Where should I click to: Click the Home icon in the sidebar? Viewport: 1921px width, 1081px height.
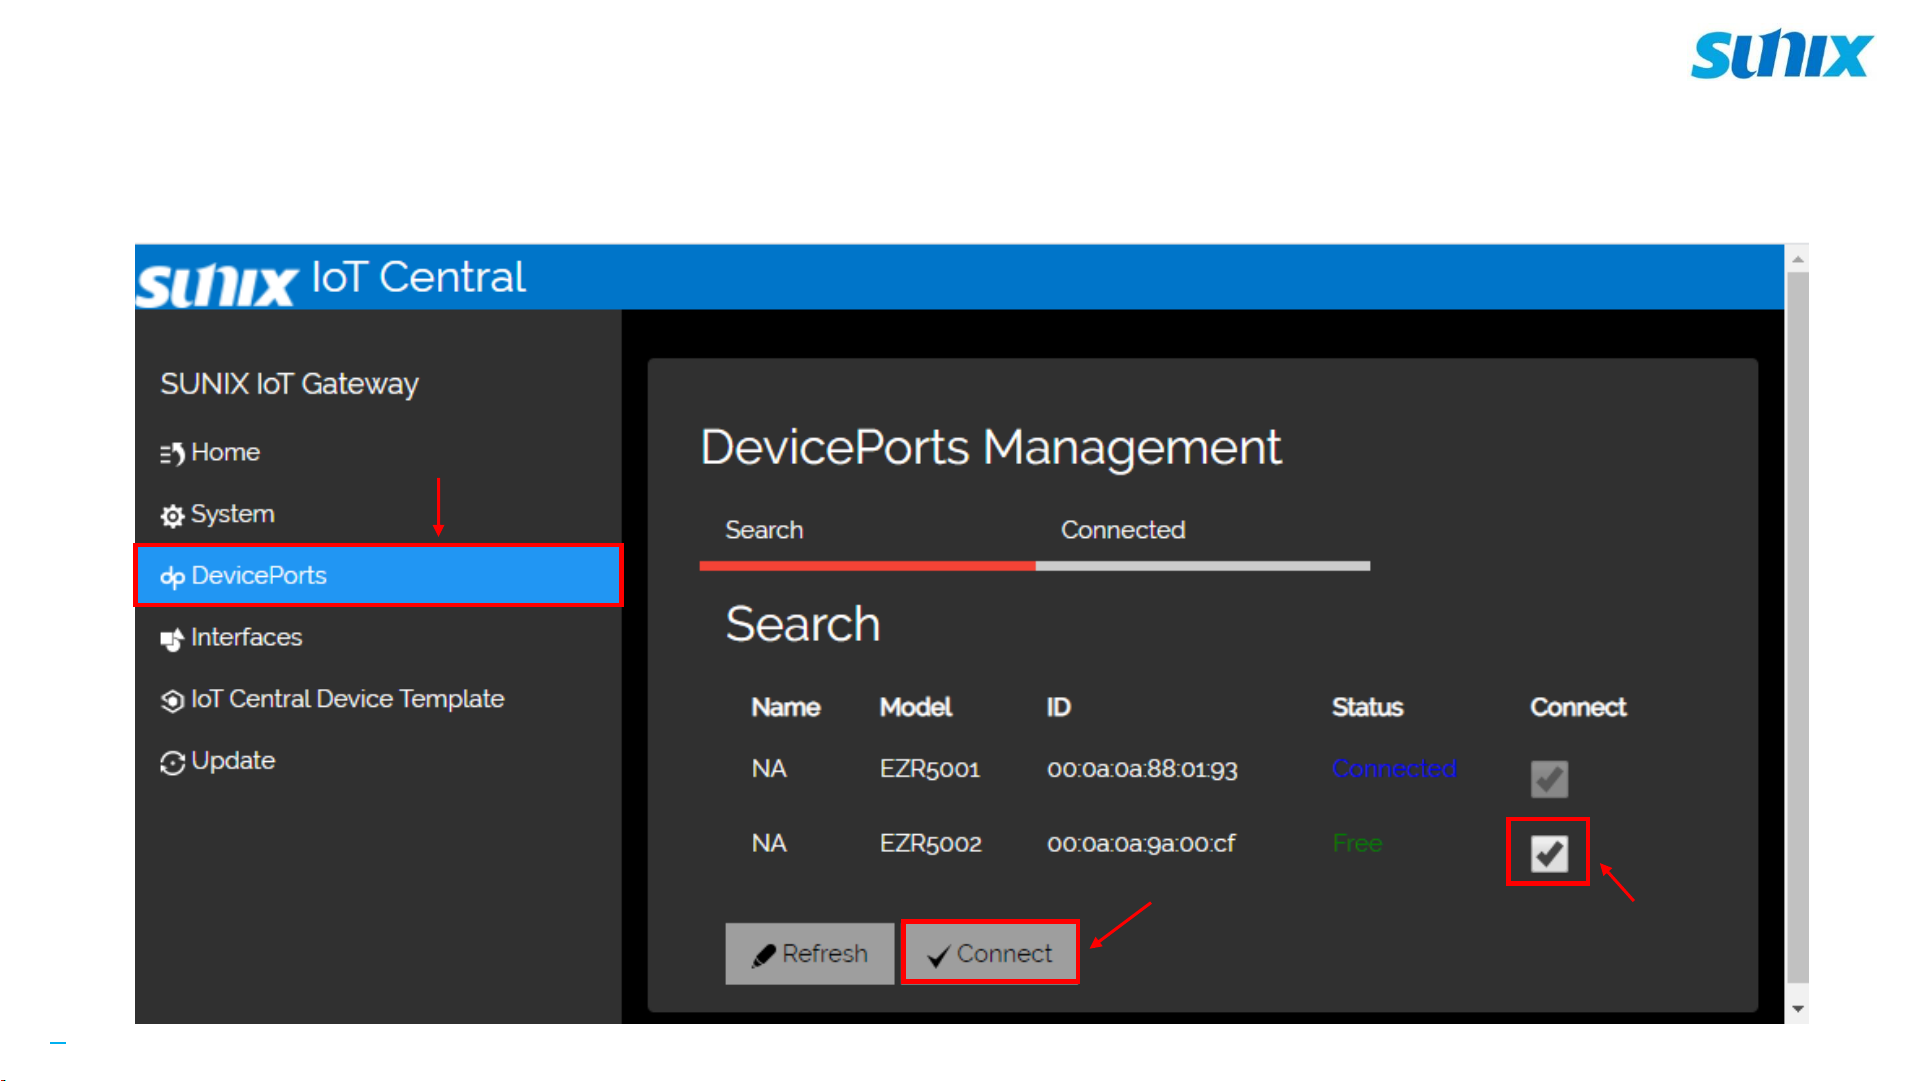coord(172,453)
